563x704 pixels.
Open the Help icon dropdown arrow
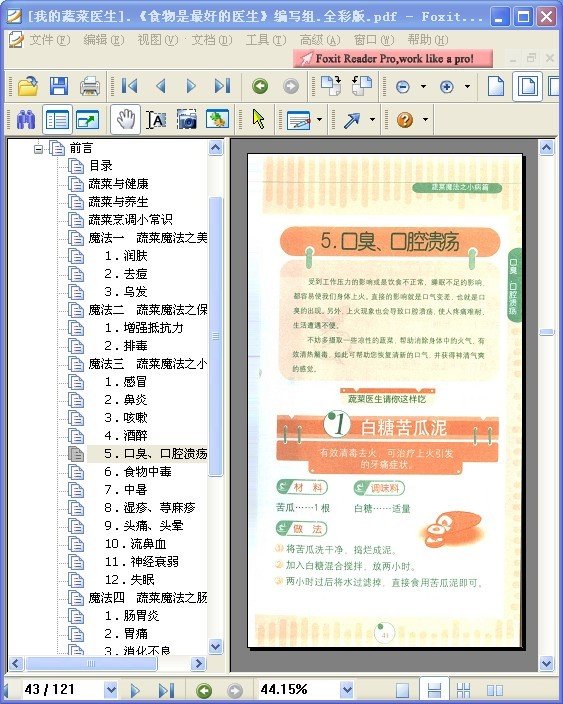coord(425,120)
